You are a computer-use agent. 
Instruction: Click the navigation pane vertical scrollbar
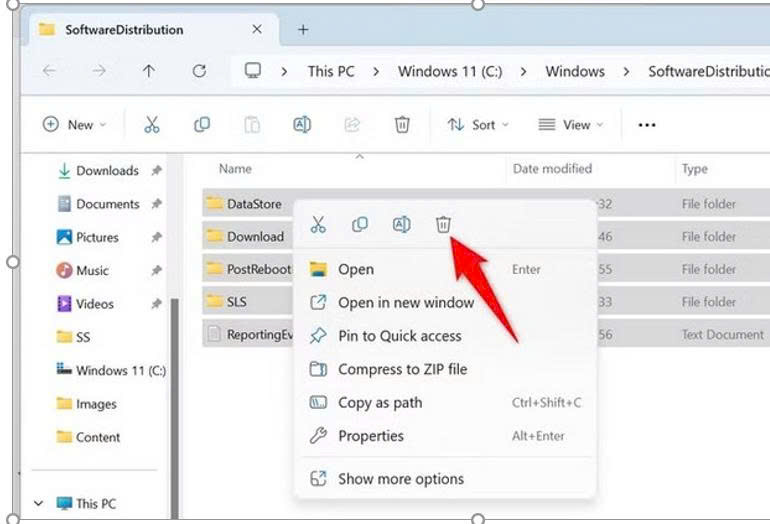tap(174, 408)
